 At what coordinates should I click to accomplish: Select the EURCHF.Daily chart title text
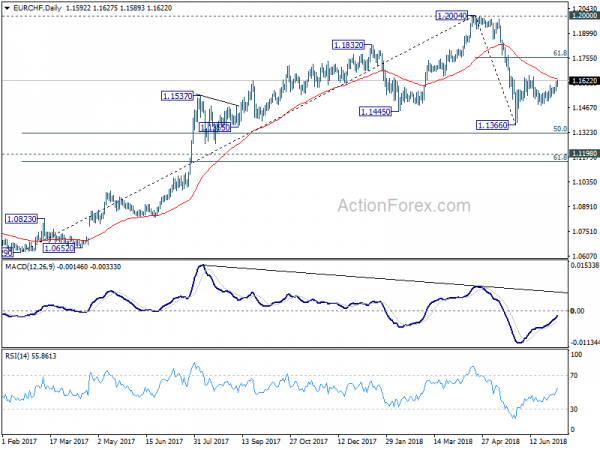(37, 8)
